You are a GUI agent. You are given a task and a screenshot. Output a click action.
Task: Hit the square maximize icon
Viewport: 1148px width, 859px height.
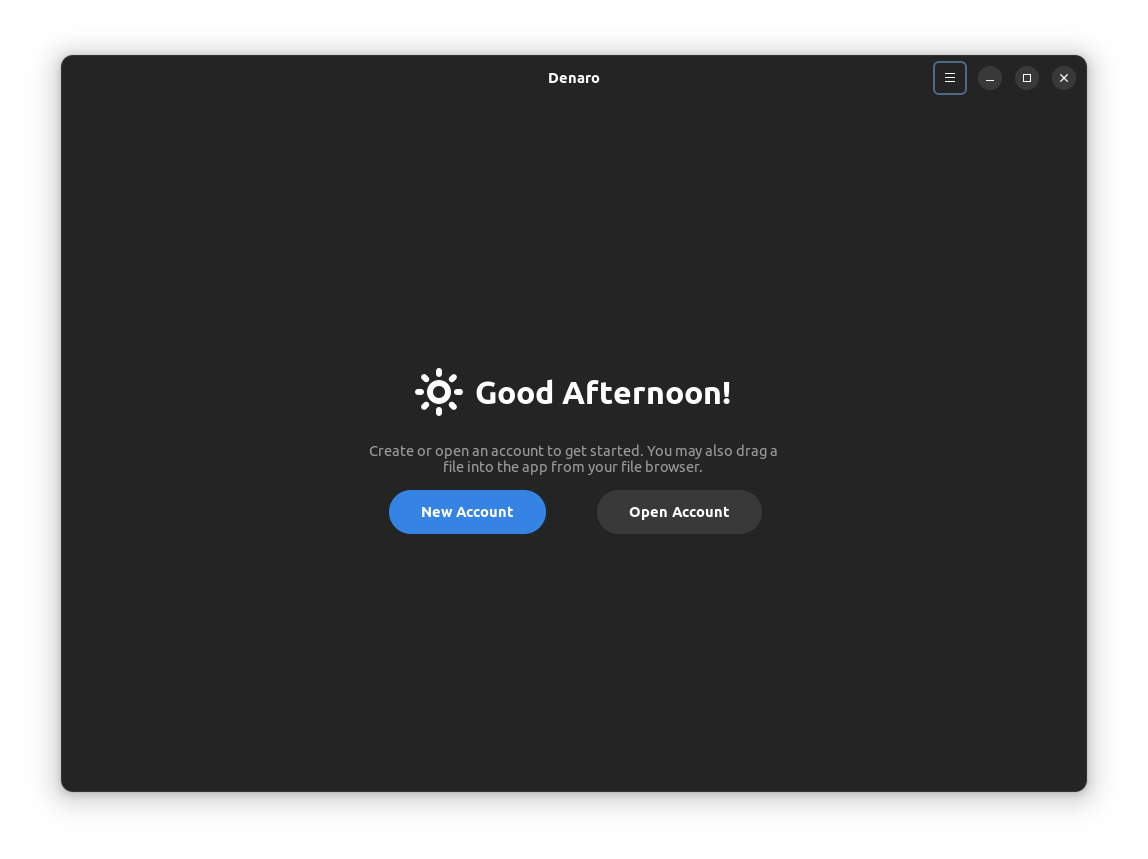coord(1026,78)
